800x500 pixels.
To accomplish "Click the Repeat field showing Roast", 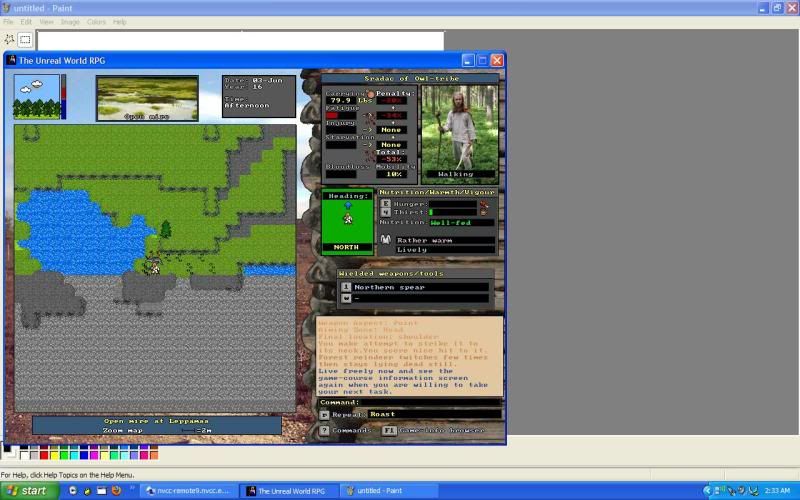I will tap(434, 414).
